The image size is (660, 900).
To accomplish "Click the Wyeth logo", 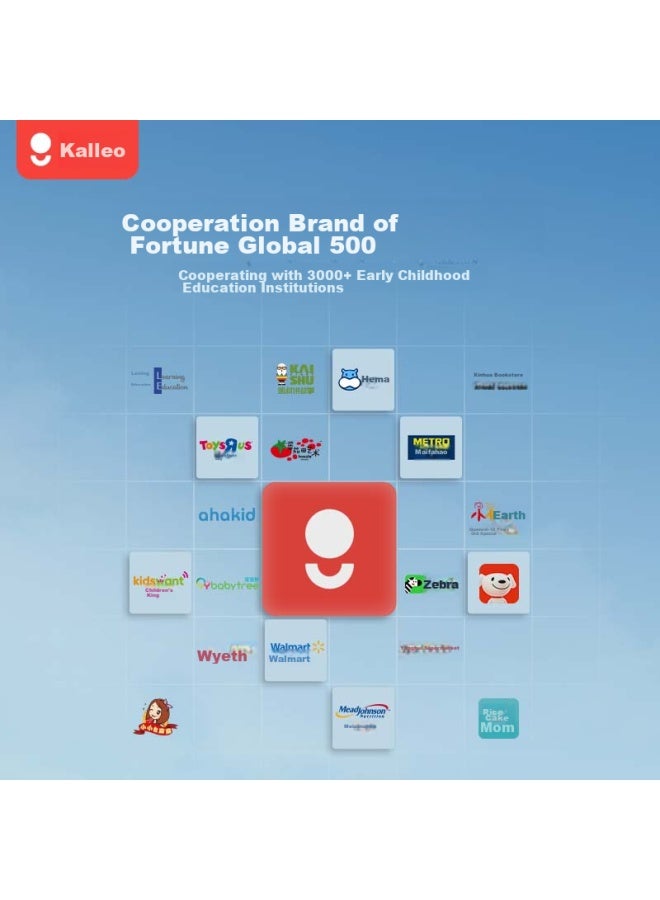I will coord(225,654).
